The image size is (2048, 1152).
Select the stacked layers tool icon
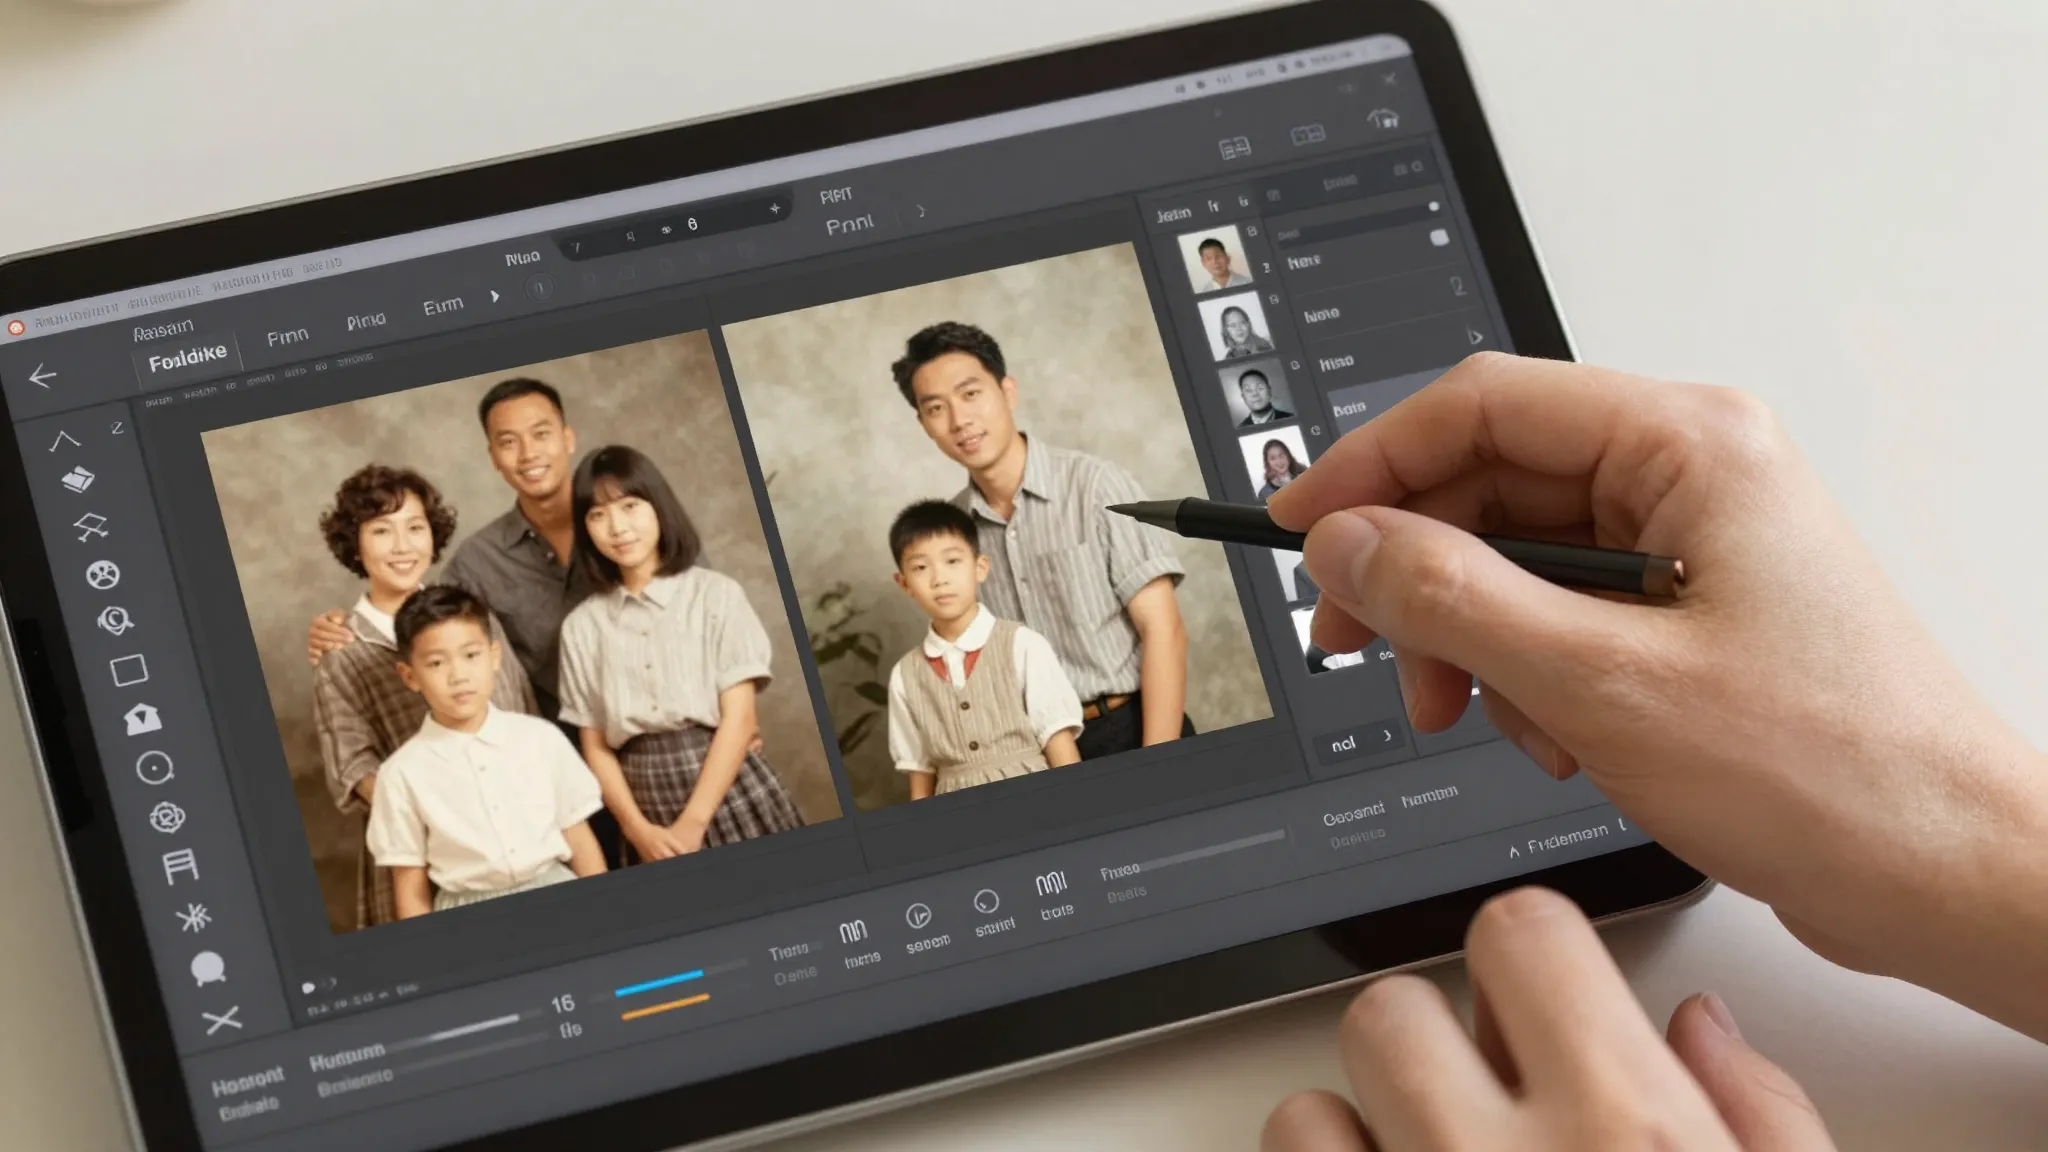click(x=78, y=480)
